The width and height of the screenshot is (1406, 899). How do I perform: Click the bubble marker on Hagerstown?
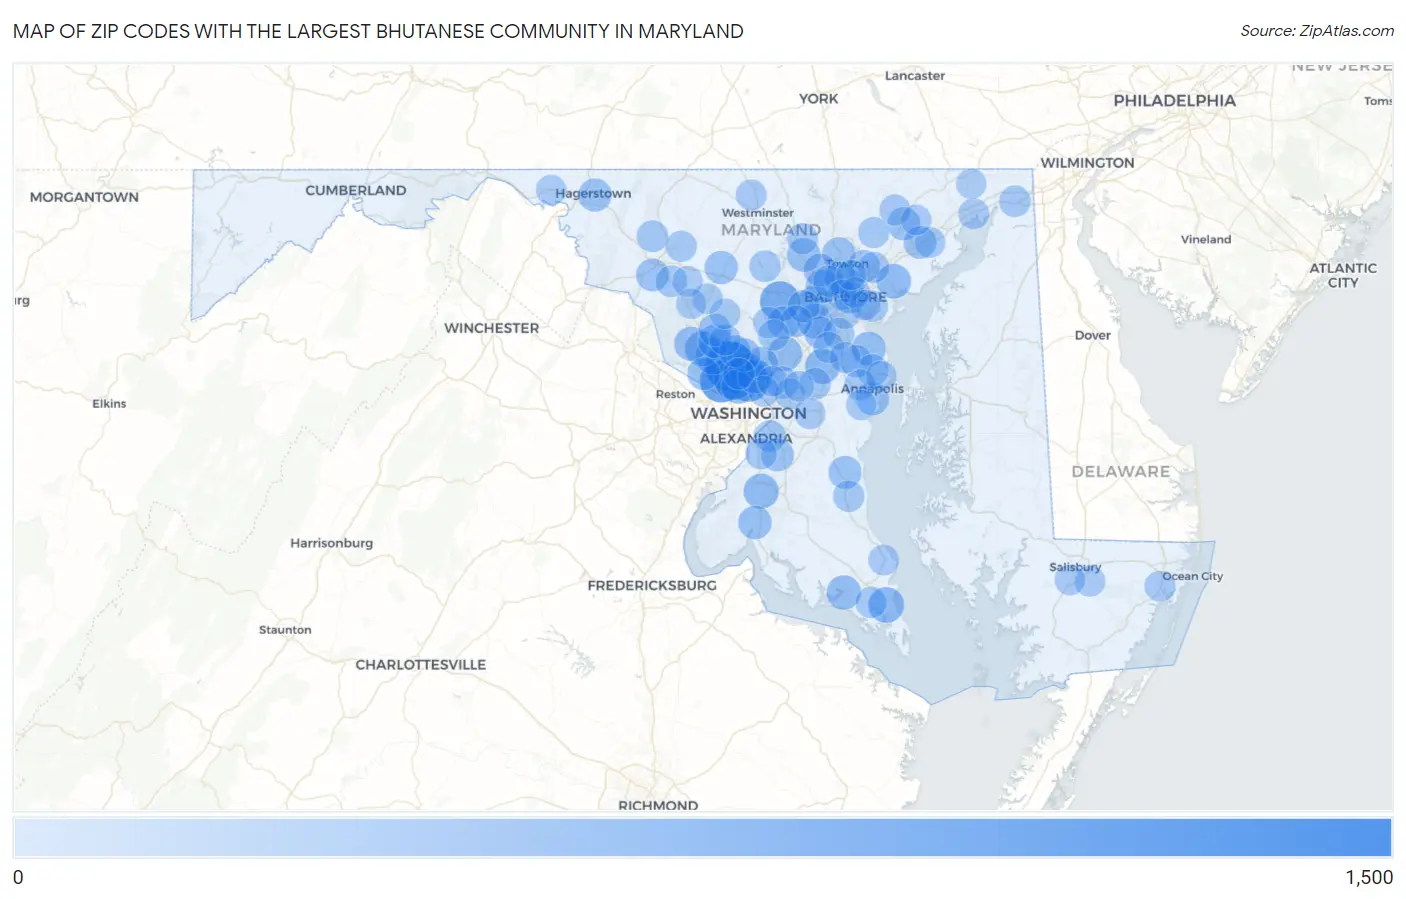pos(594,194)
